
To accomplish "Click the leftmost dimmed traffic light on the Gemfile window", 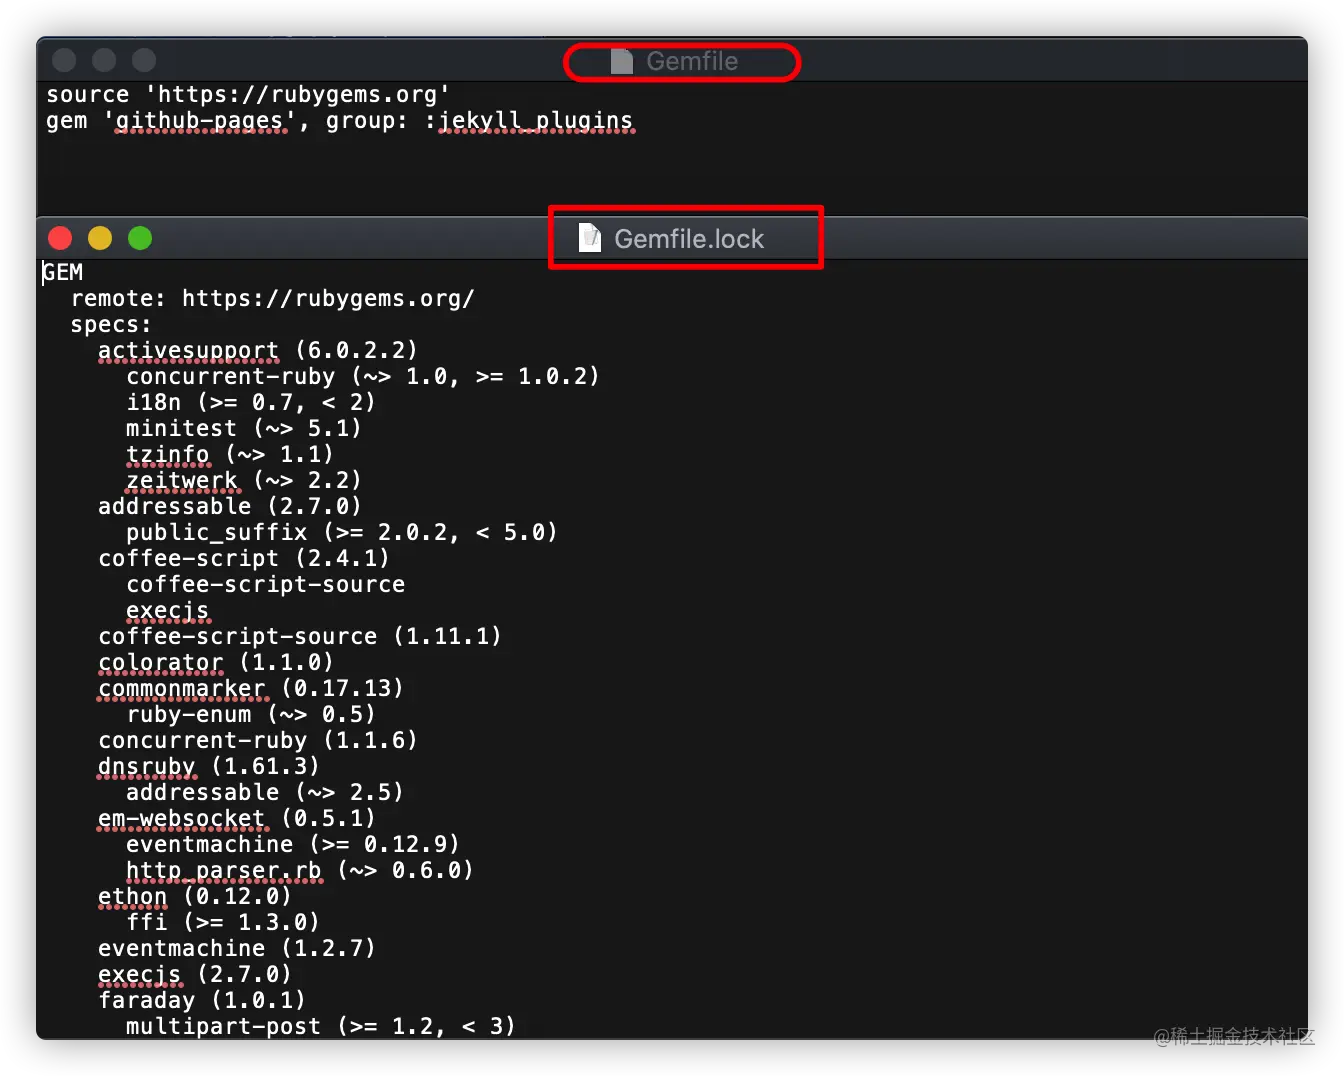I will coord(63,60).
